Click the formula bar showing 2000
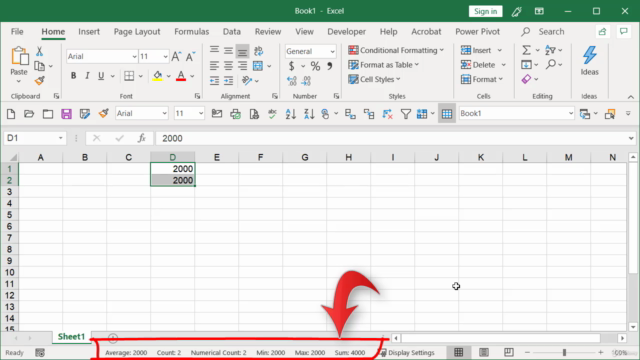 pos(392,138)
